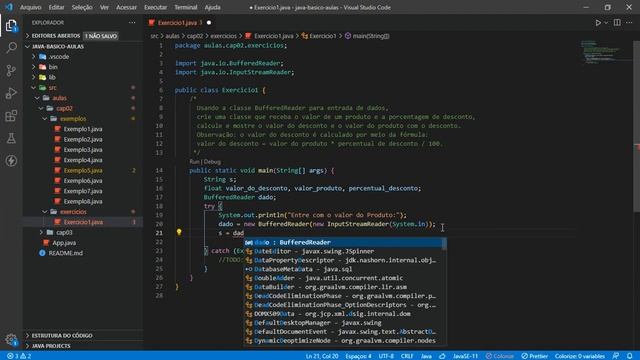Click the lightbulb quick fix icon
The height and width of the screenshot is (360, 640).
pyautogui.click(x=179, y=232)
